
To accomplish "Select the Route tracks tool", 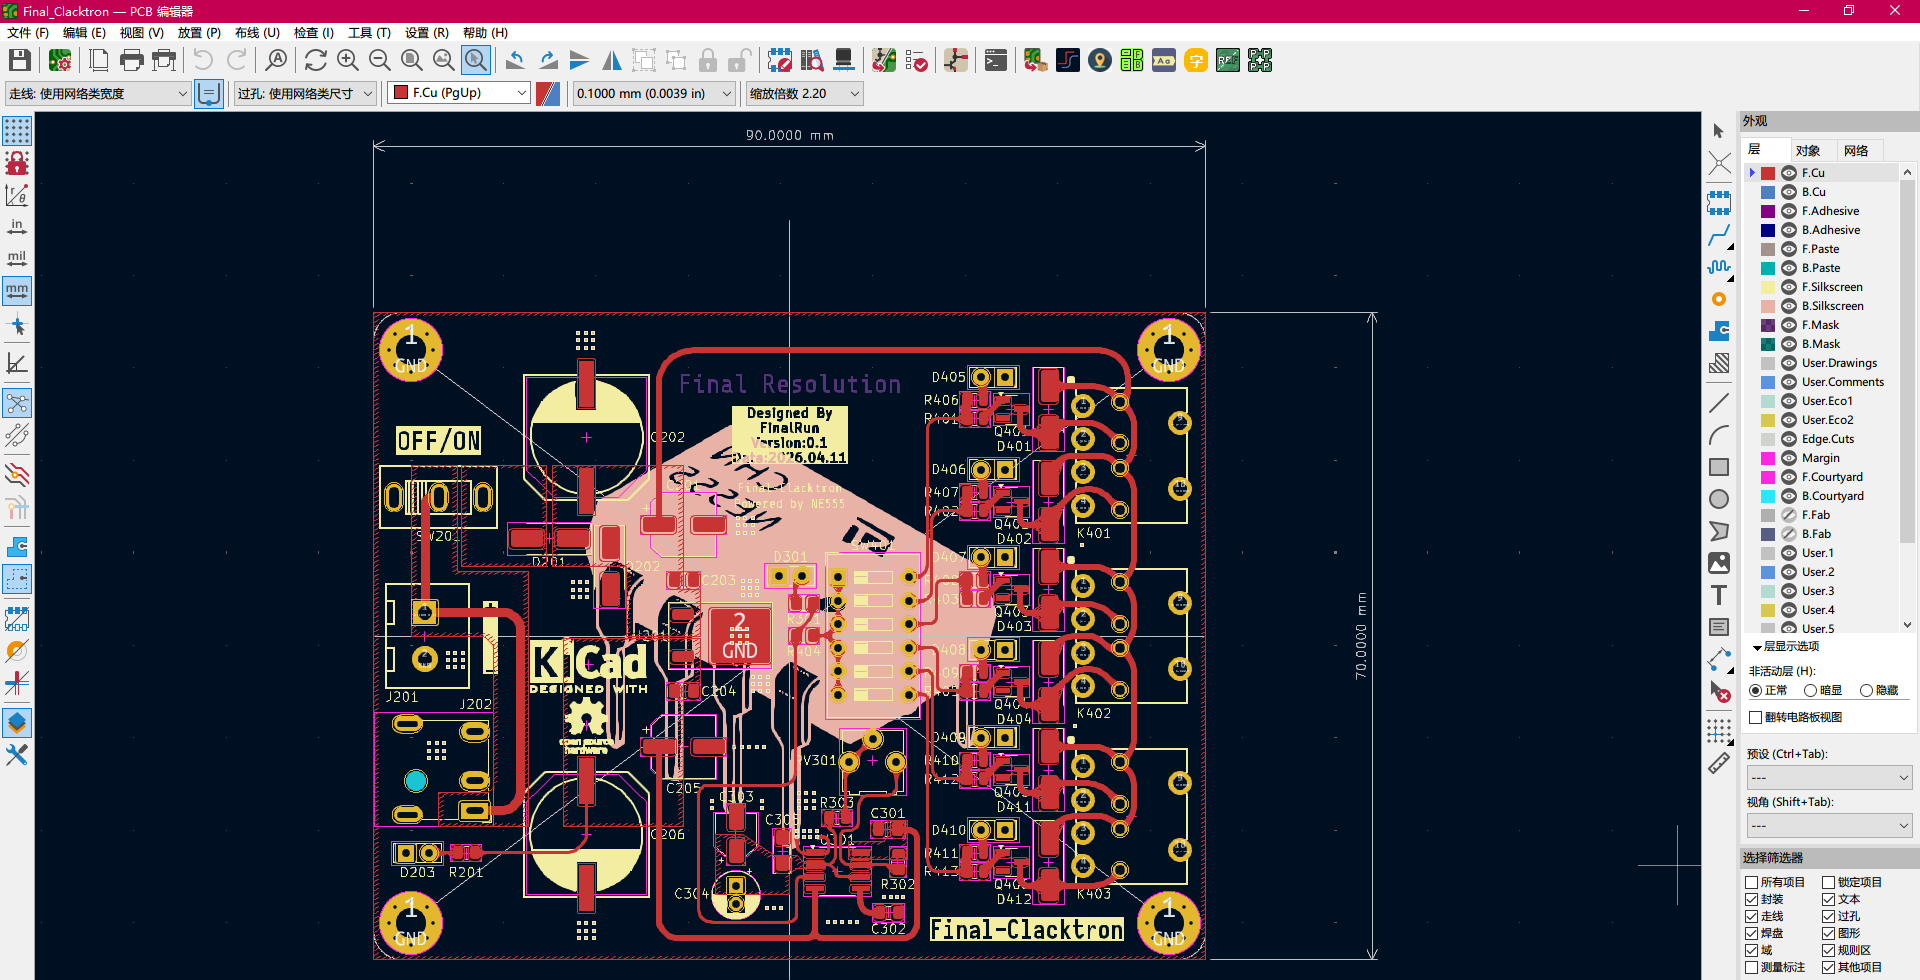I will 1719,236.
